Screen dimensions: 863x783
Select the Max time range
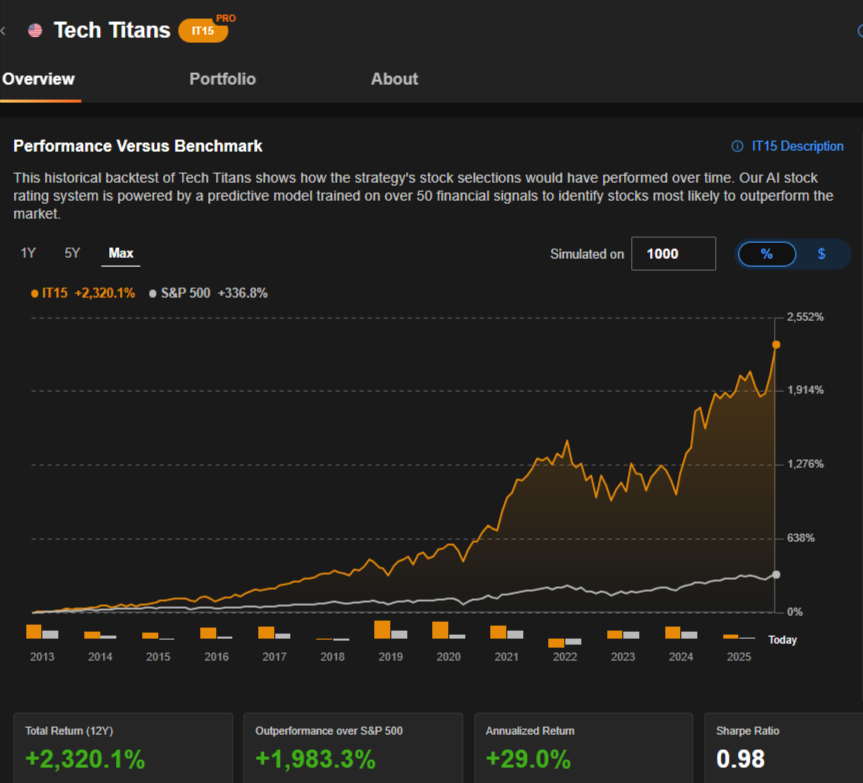[121, 253]
